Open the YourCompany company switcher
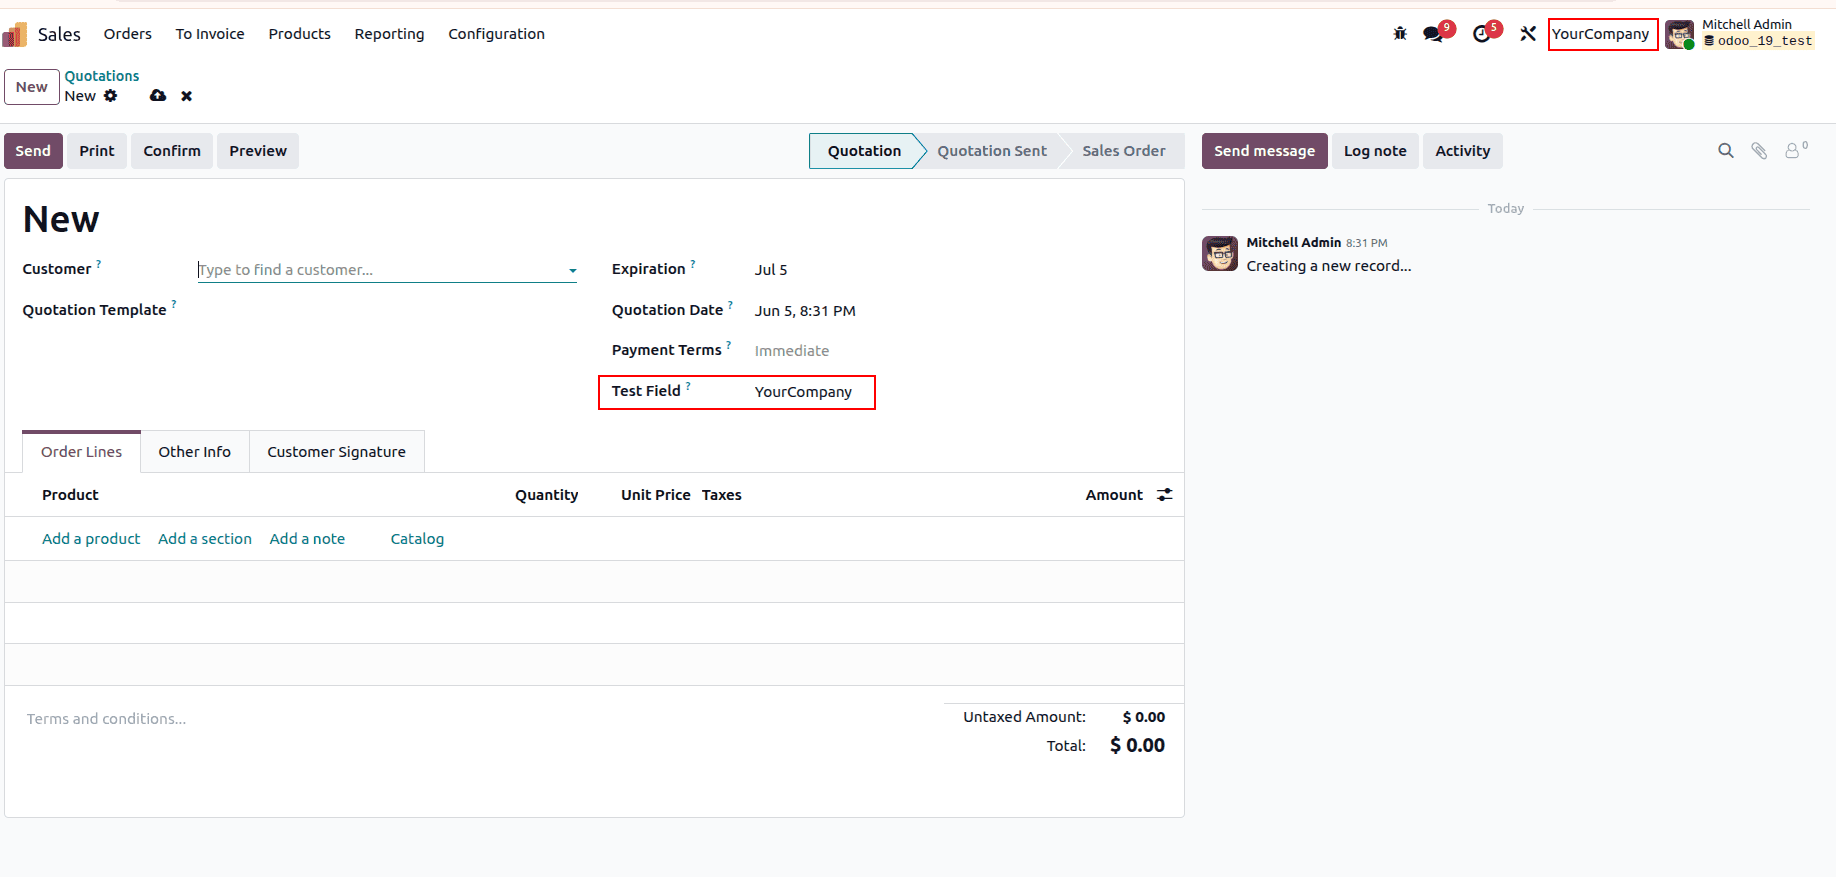The image size is (1836, 877). (x=1601, y=34)
